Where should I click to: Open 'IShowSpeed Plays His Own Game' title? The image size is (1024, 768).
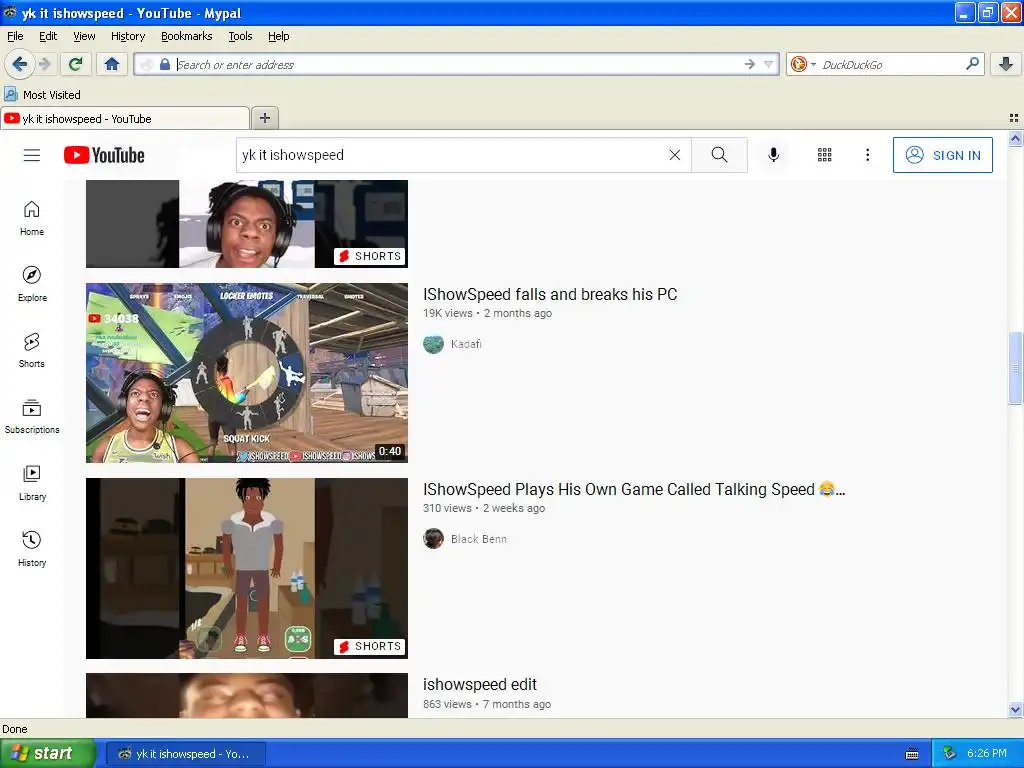(633, 490)
